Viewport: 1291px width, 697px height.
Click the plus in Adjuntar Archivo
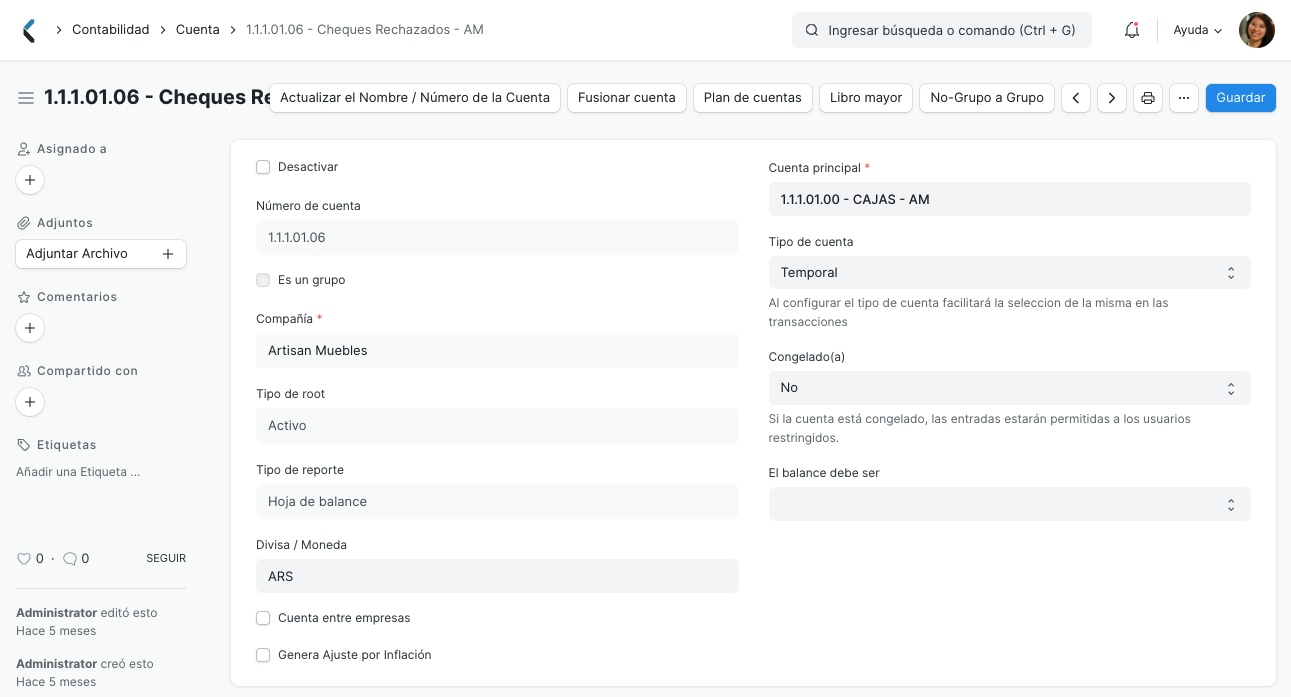(x=168, y=254)
